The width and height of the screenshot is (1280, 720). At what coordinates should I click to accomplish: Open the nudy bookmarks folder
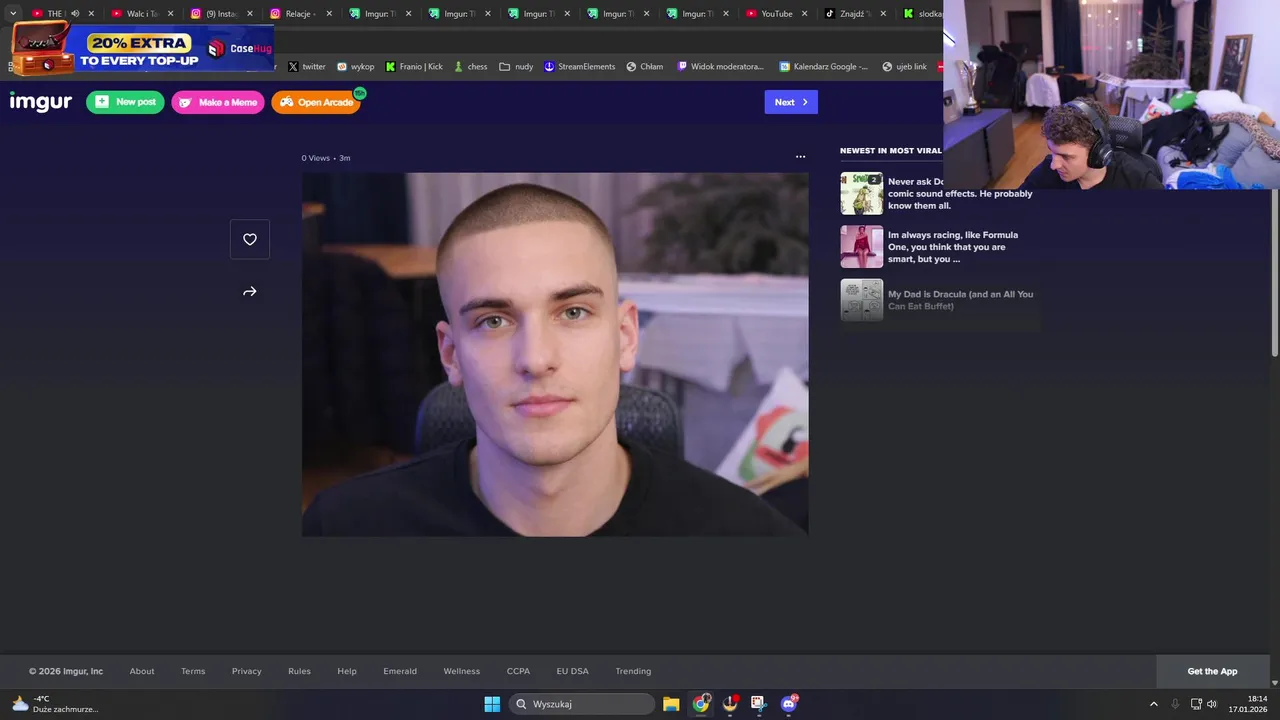(x=516, y=67)
